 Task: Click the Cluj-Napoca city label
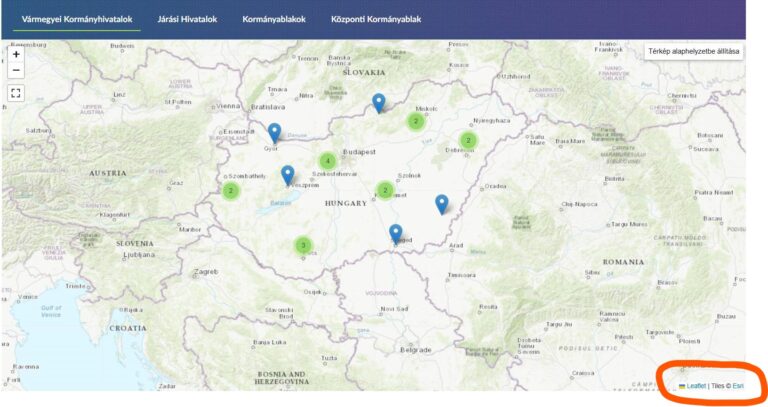[579, 204]
